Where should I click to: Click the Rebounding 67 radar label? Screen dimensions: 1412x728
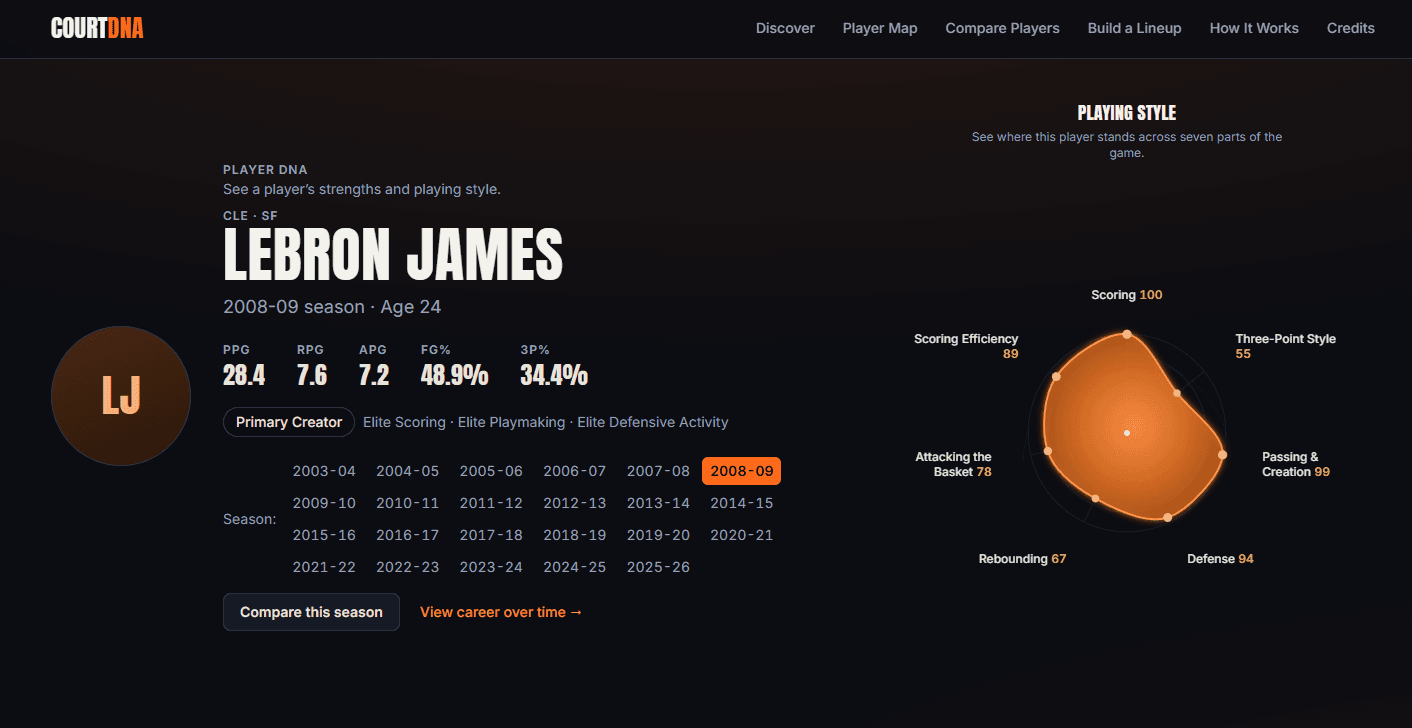click(x=1023, y=559)
